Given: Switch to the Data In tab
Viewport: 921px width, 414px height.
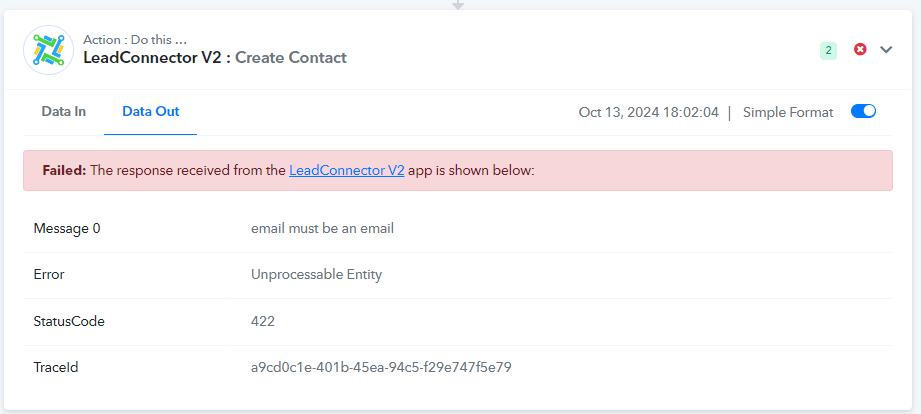Looking at the screenshot, I should point(63,112).
